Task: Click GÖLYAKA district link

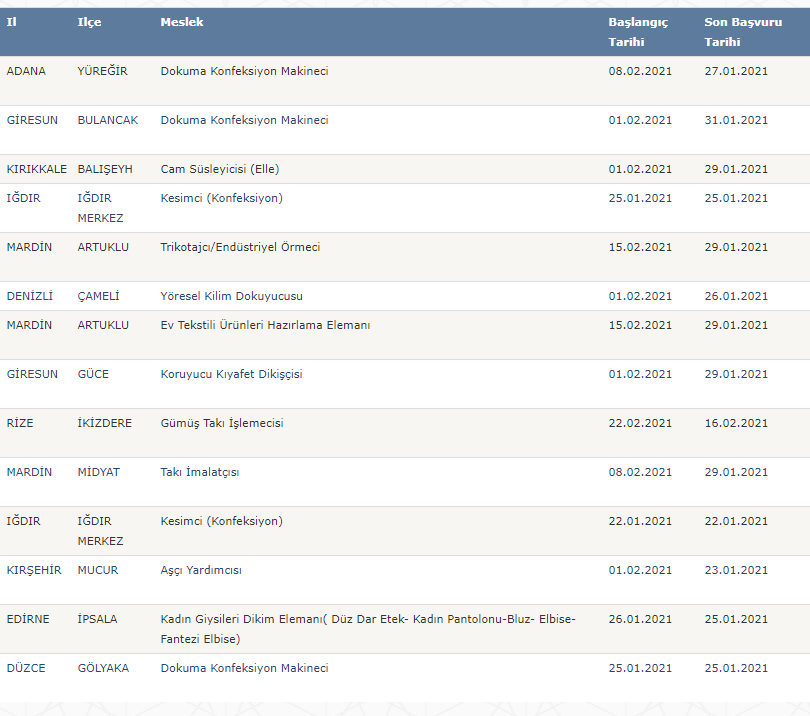Action: tap(103, 668)
